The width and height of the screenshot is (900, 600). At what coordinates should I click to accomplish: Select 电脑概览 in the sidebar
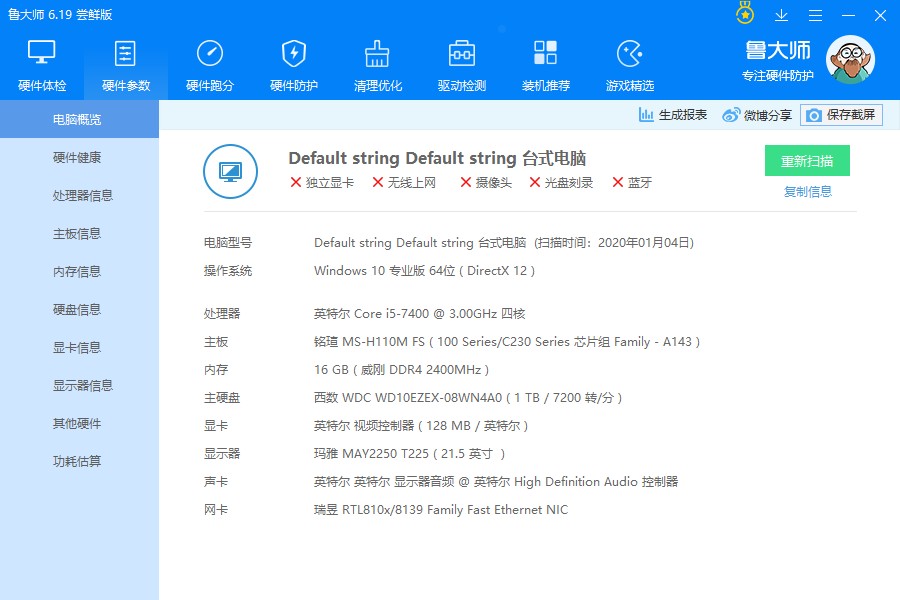pos(79,119)
